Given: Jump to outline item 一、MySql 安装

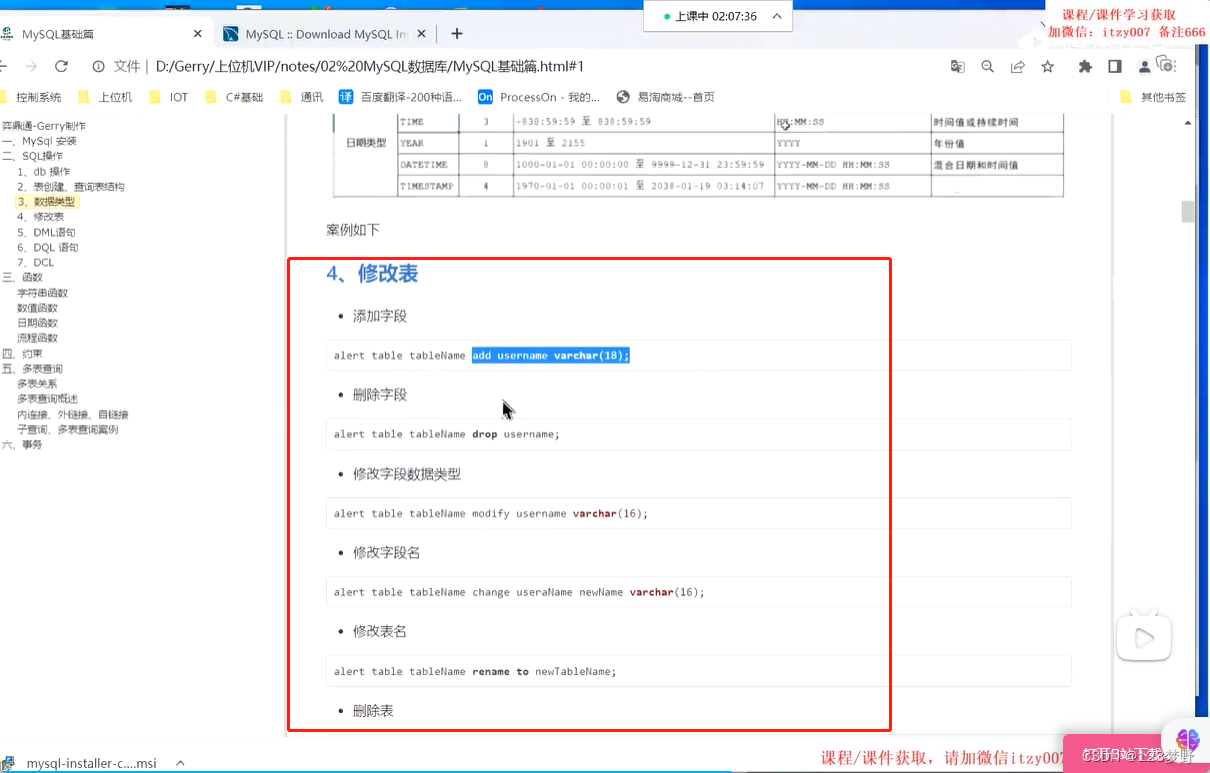Looking at the screenshot, I should coord(39,141).
